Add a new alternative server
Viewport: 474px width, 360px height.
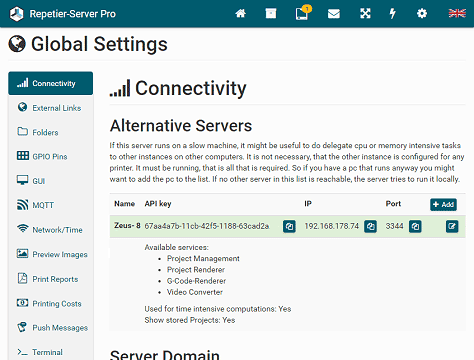[x=443, y=204]
